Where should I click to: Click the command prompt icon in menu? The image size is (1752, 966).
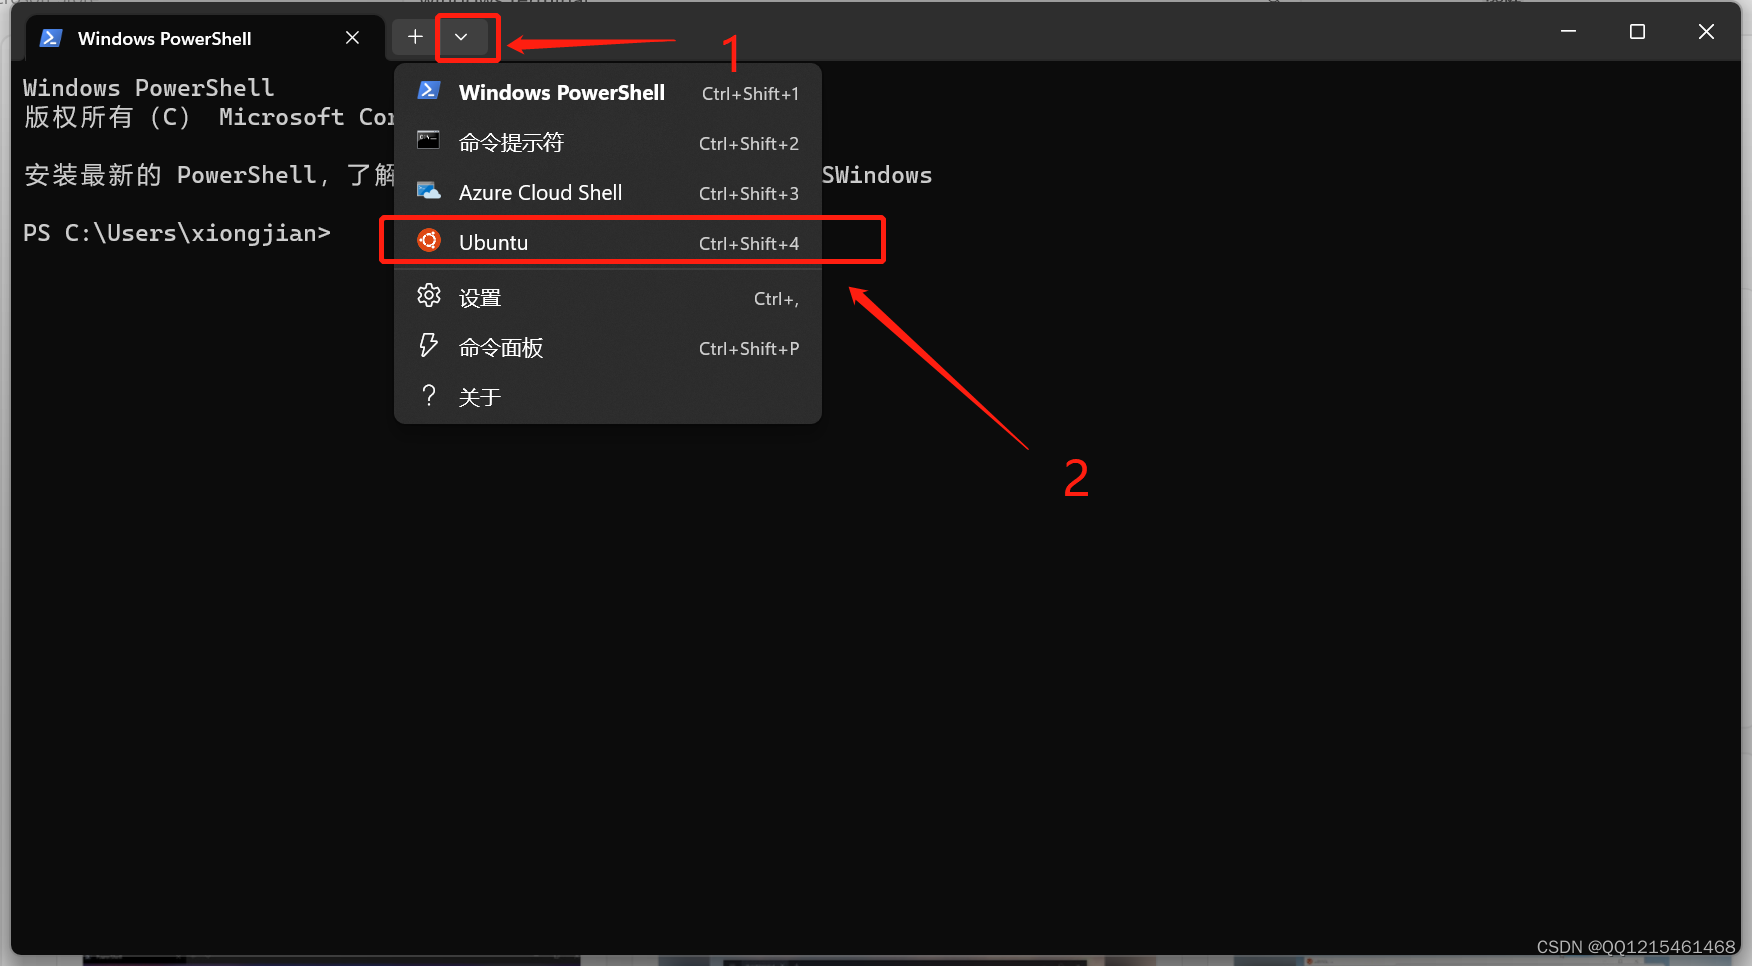(x=429, y=141)
